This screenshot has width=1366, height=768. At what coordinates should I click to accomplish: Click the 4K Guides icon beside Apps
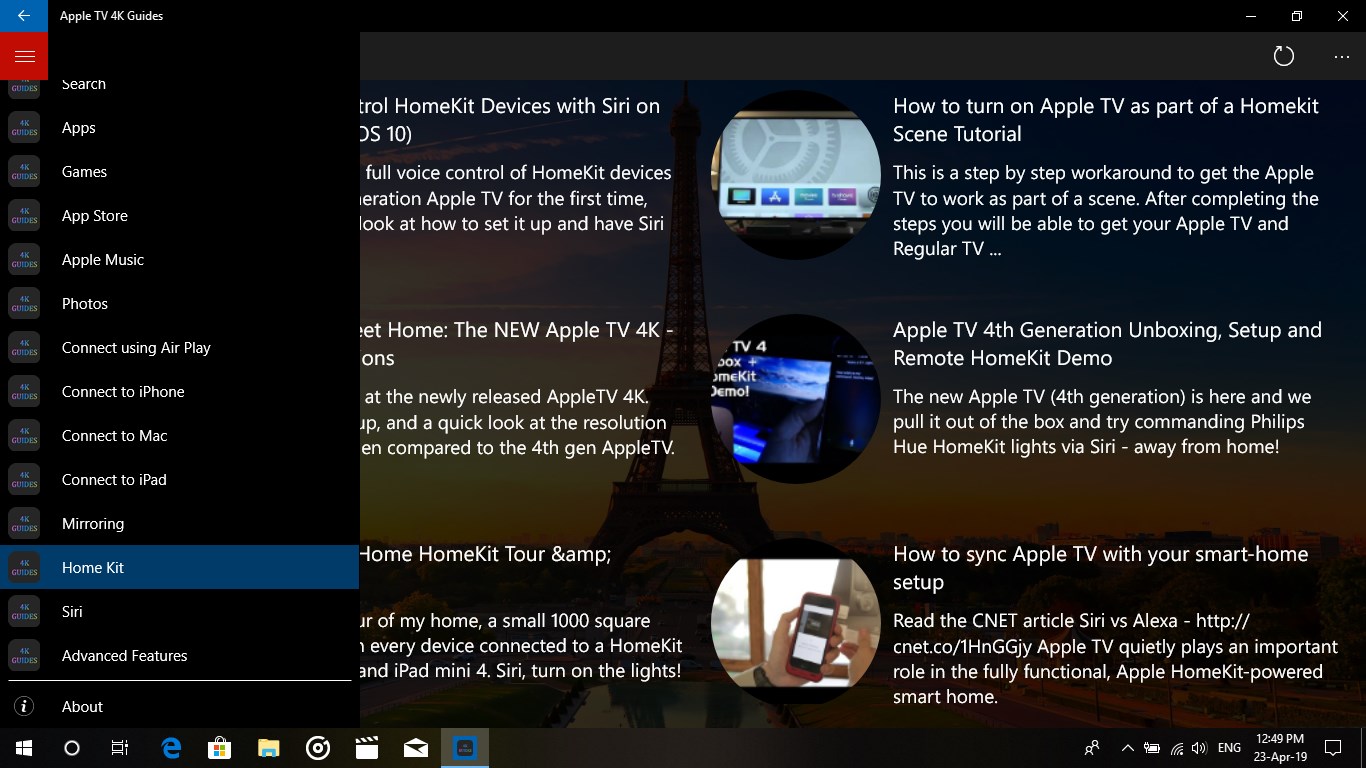click(x=24, y=128)
